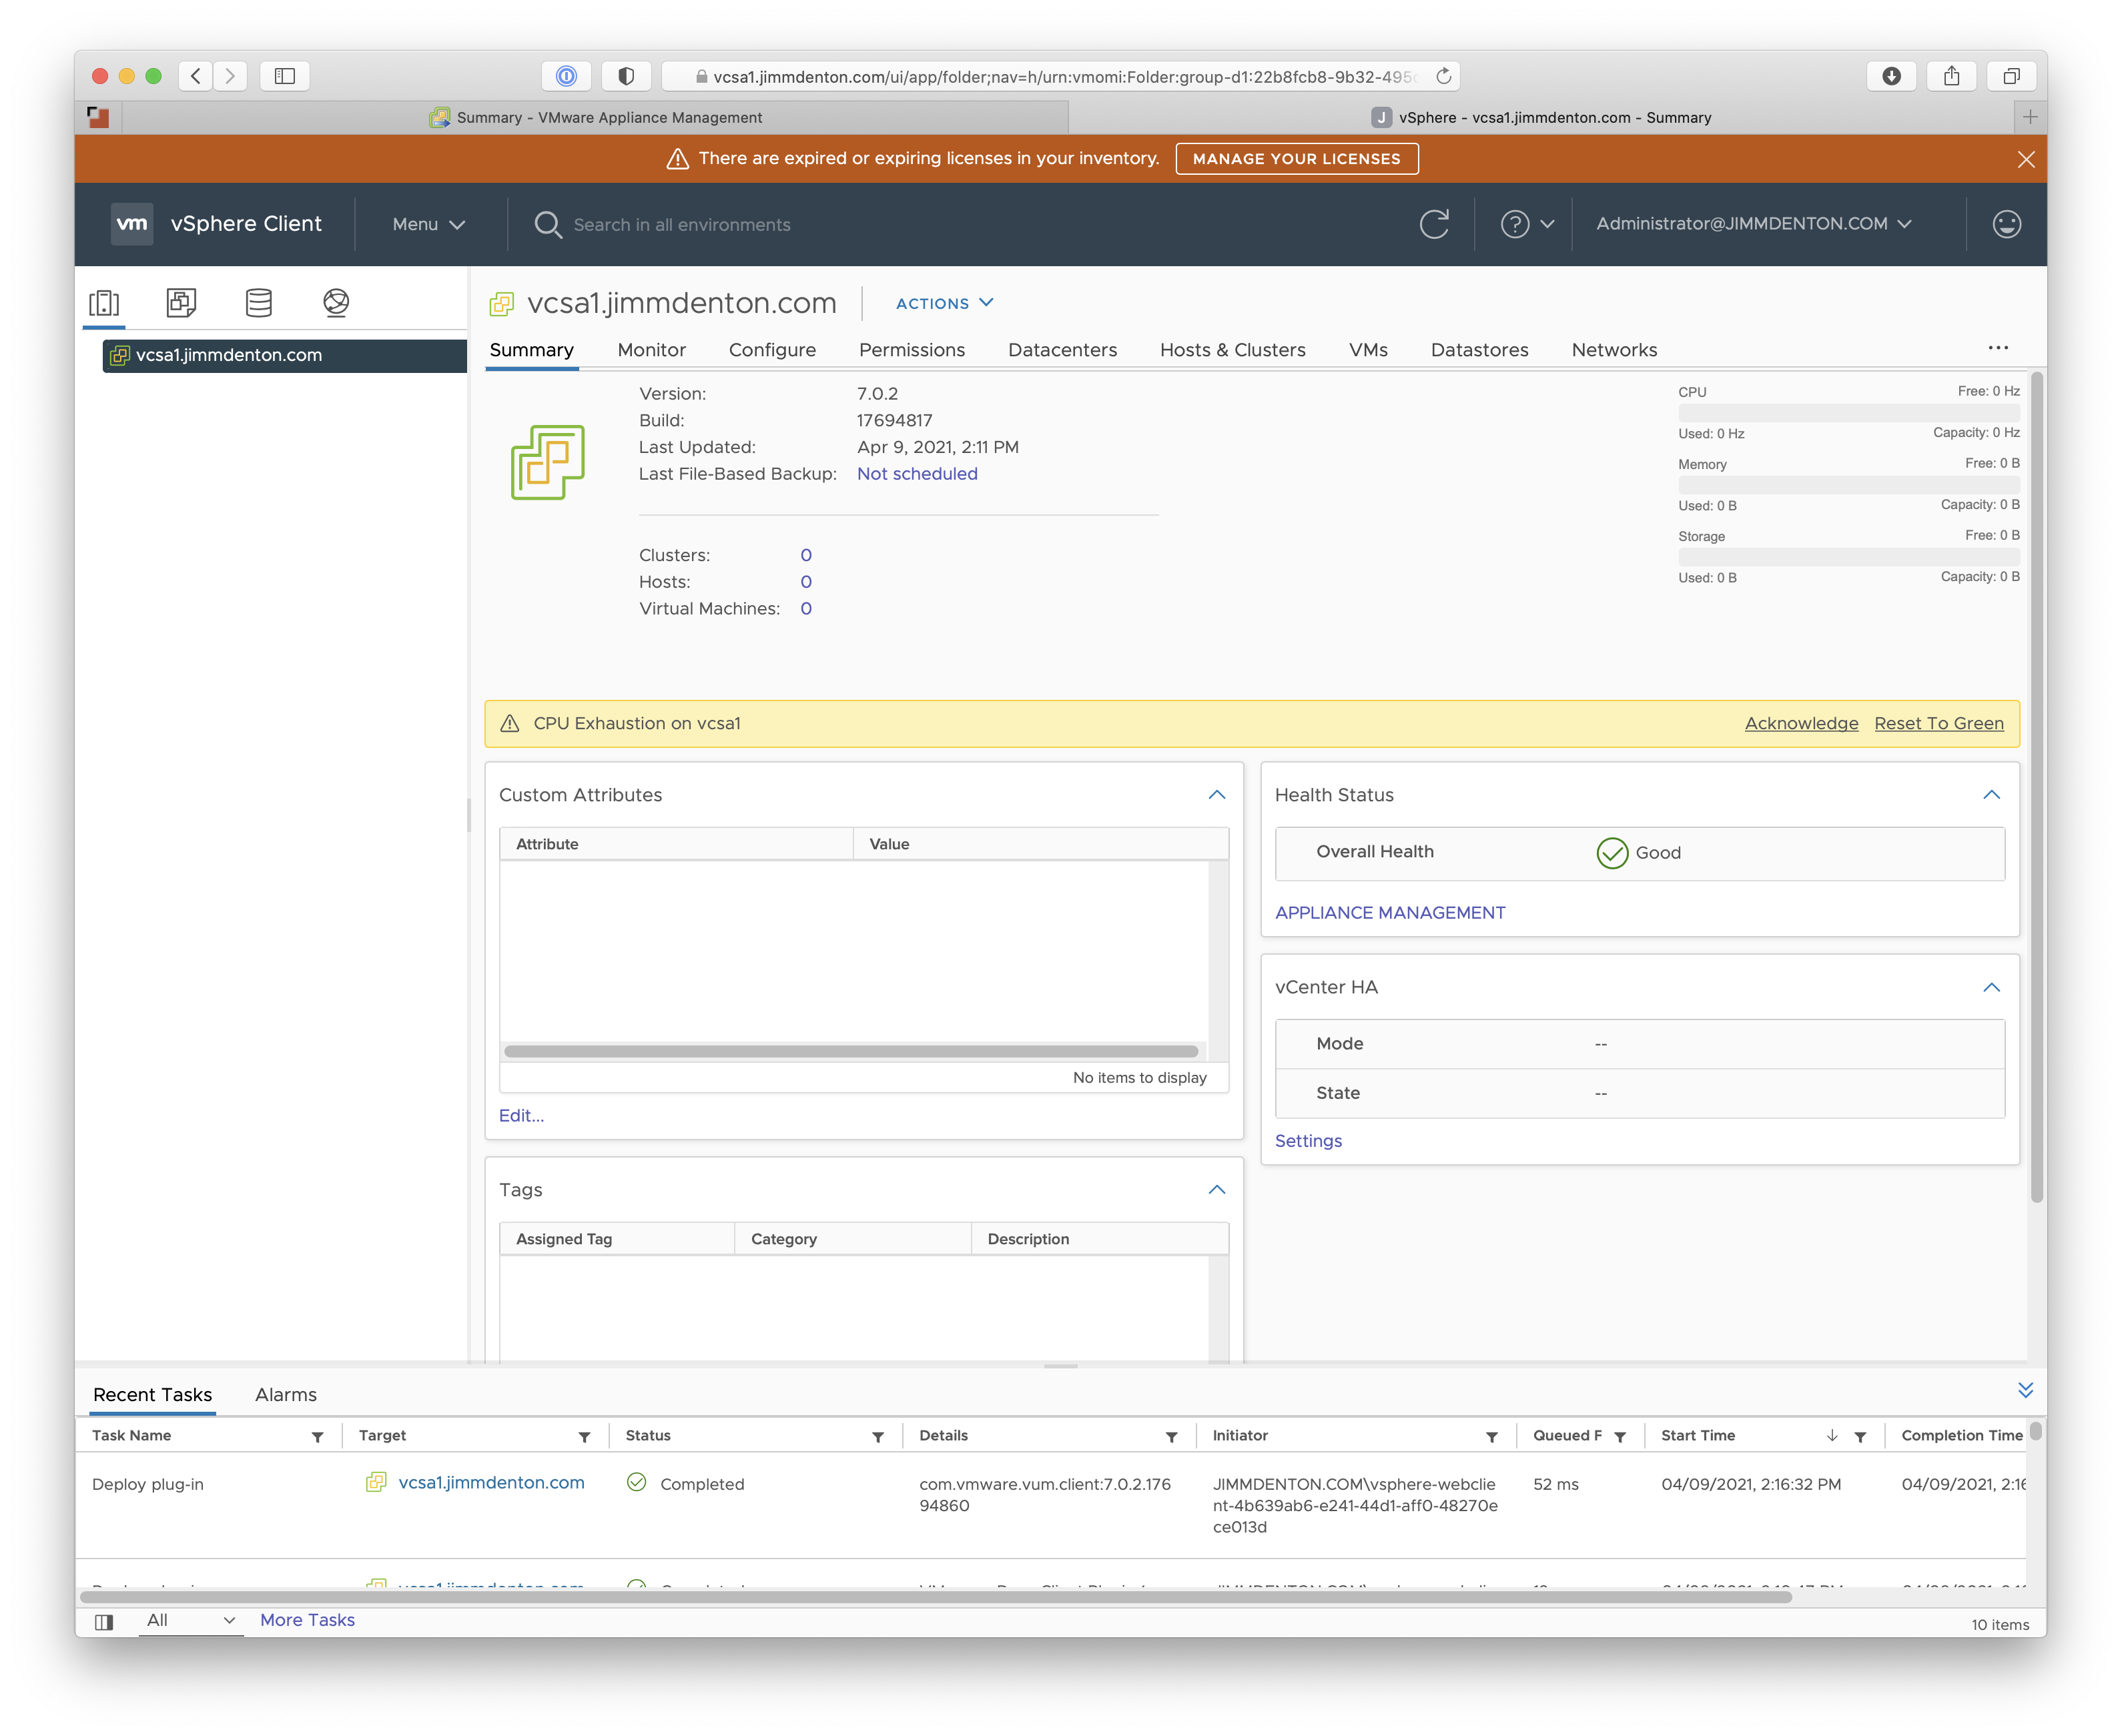Open the Hosts and Clusters inventory view
This screenshot has height=1736, width=2122.
point(104,302)
